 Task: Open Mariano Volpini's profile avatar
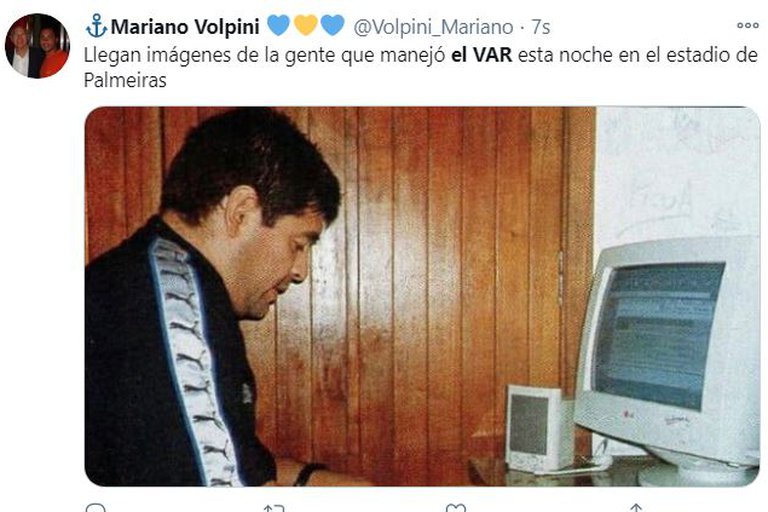(37, 46)
